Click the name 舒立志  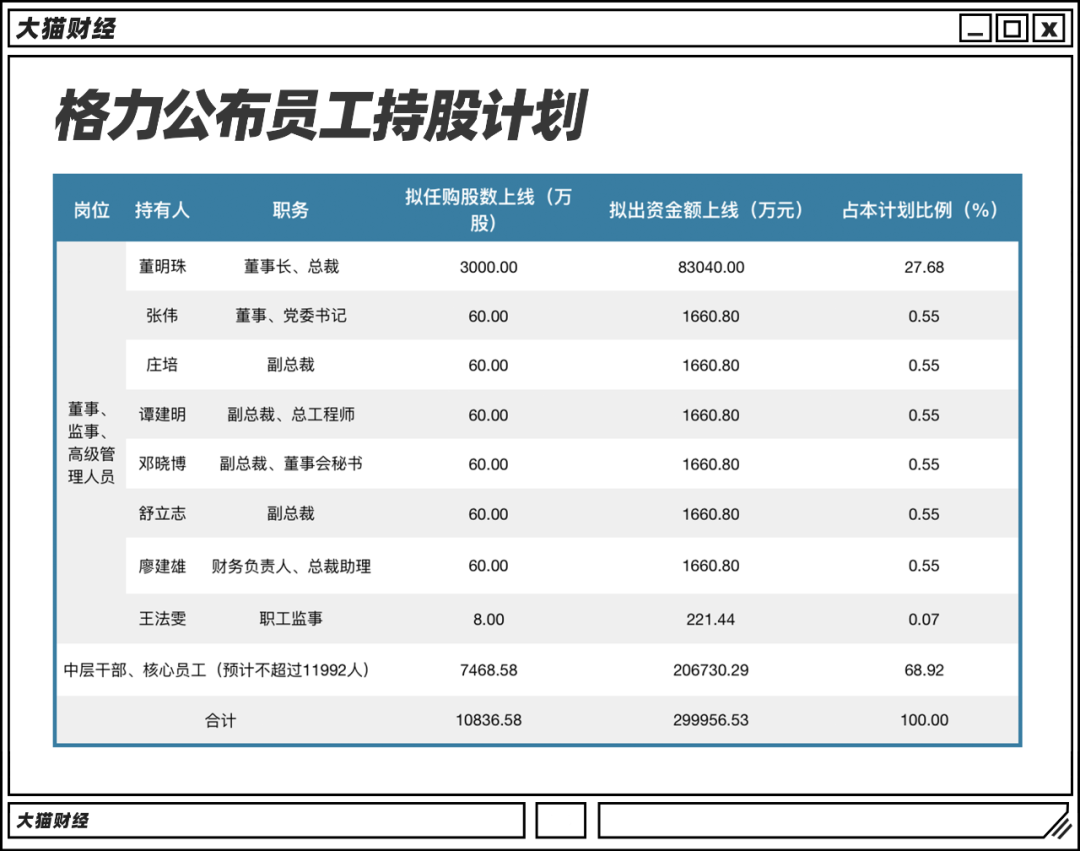(163, 513)
